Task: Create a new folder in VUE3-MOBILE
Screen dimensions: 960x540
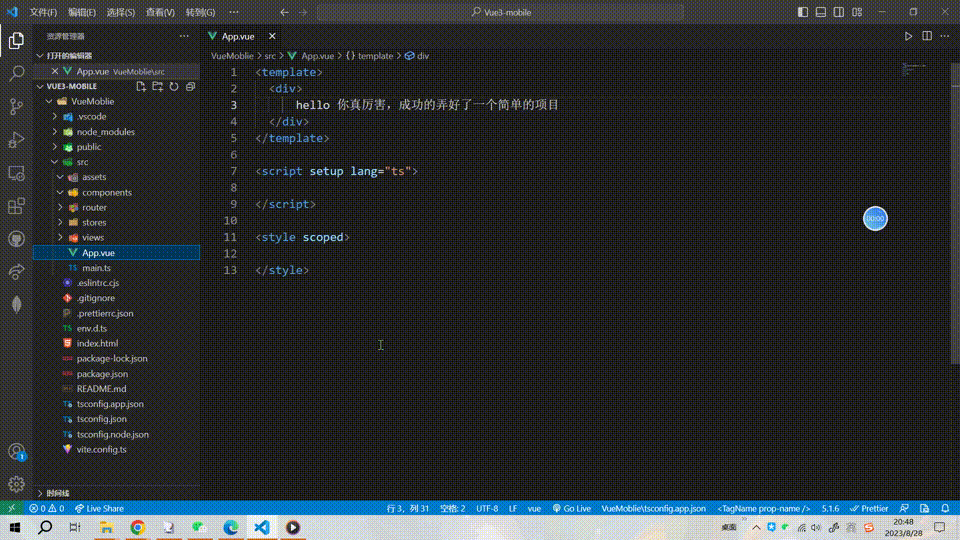Action: pos(157,86)
